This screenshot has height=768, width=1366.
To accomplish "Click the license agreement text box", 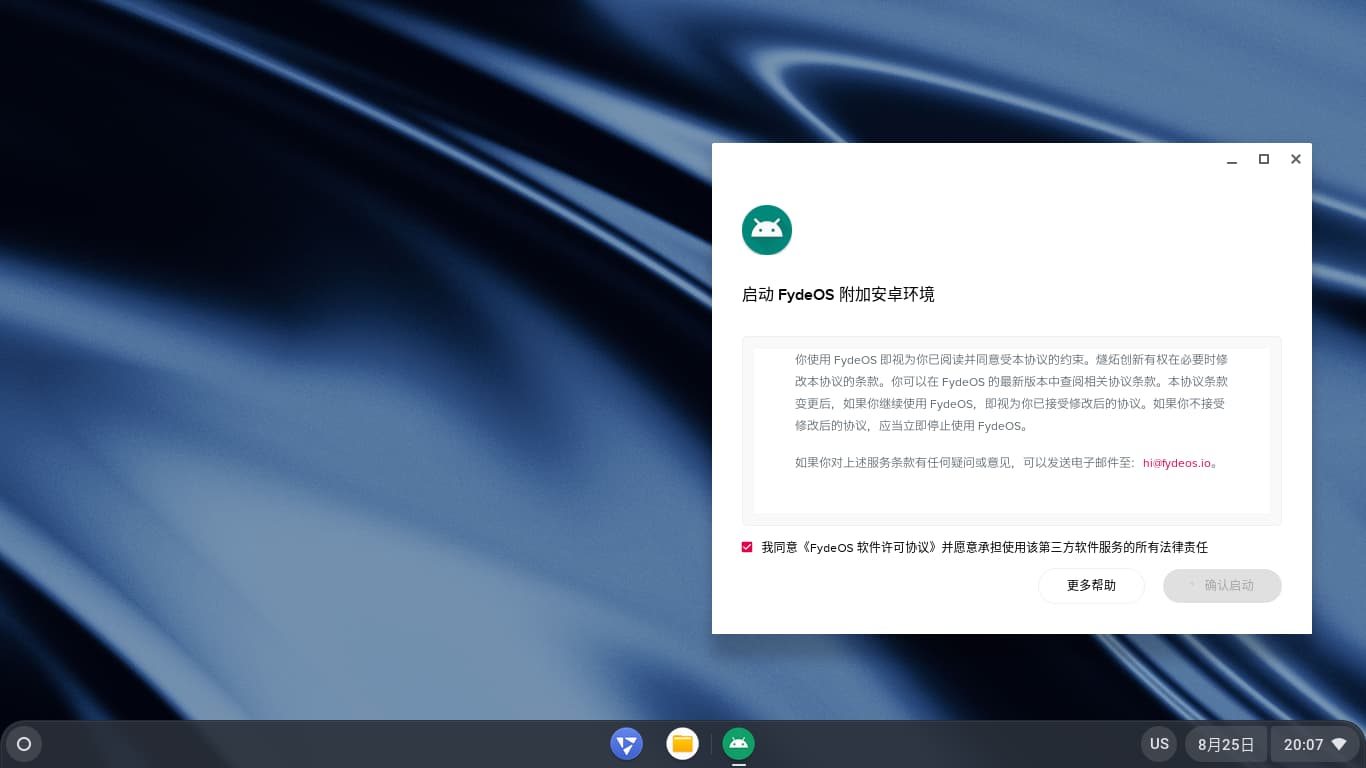I will [1011, 431].
